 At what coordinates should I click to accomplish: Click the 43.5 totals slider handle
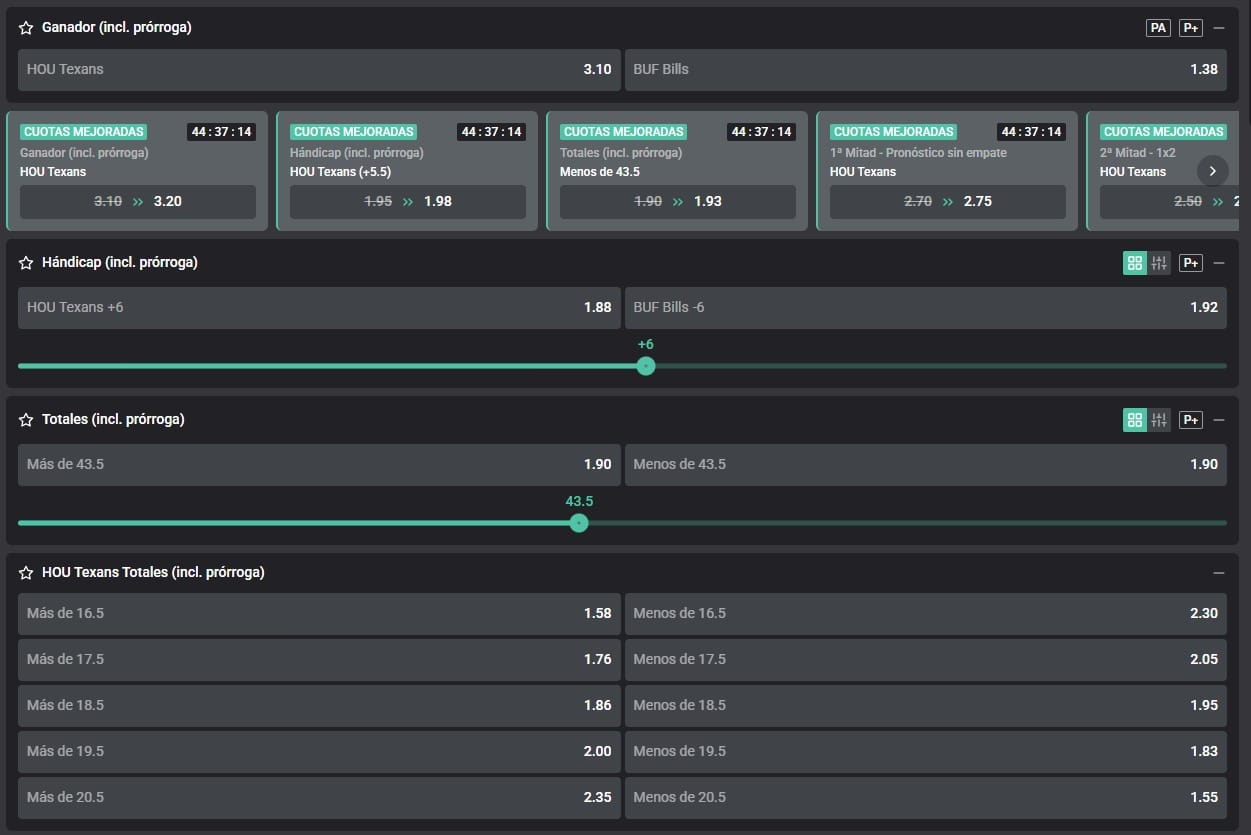[578, 523]
